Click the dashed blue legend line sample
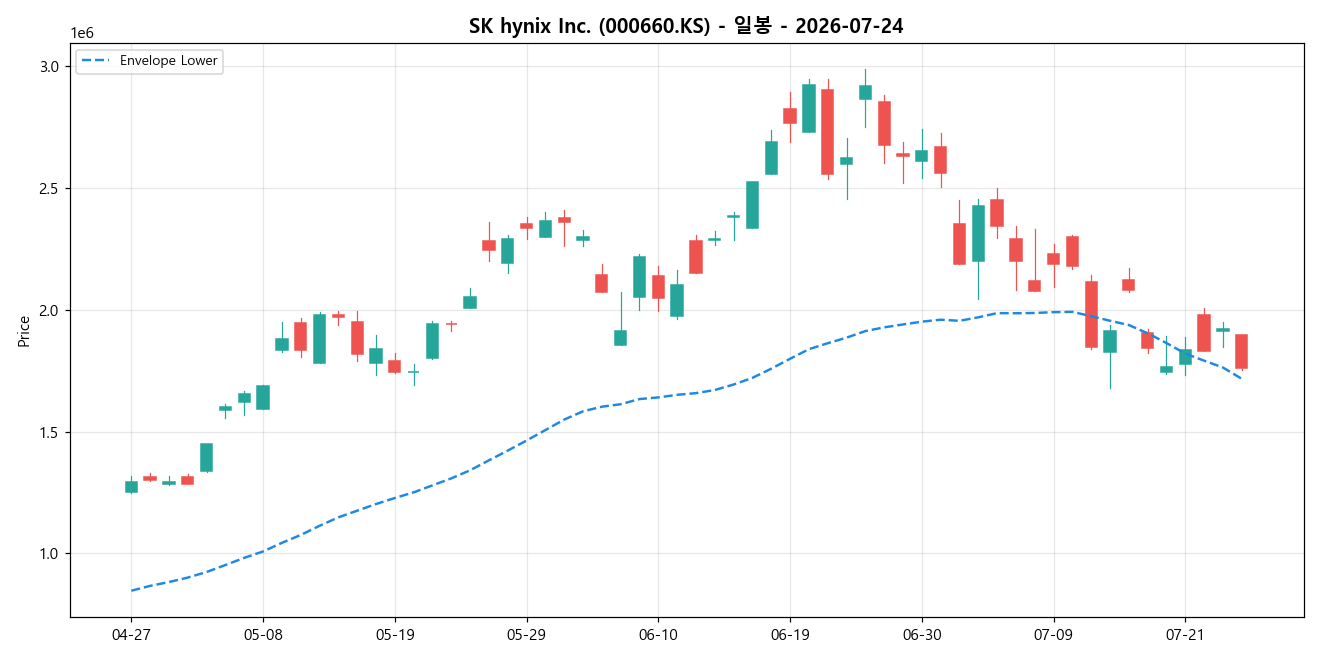 pos(97,61)
